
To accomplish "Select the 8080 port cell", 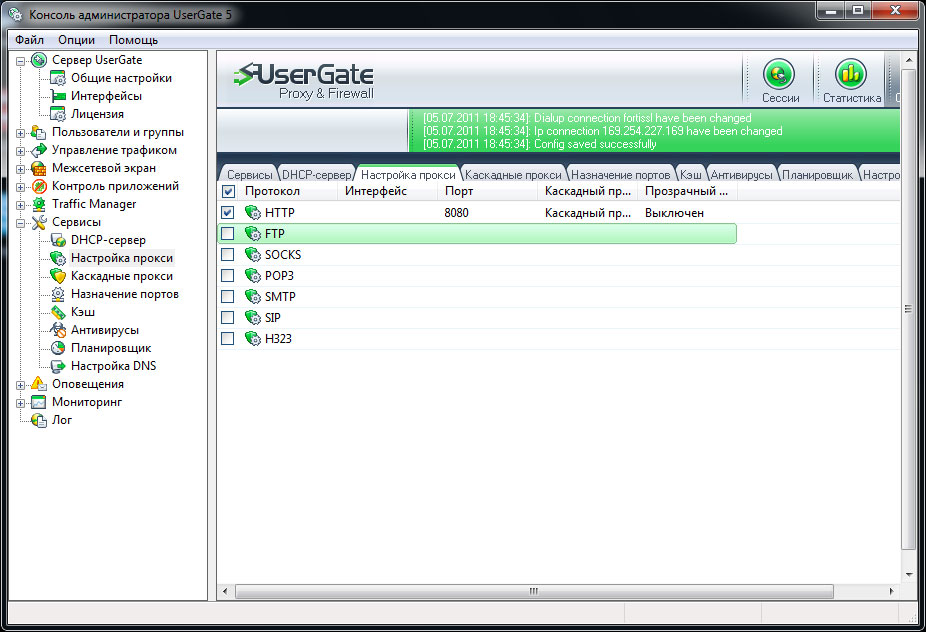I will pos(457,213).
